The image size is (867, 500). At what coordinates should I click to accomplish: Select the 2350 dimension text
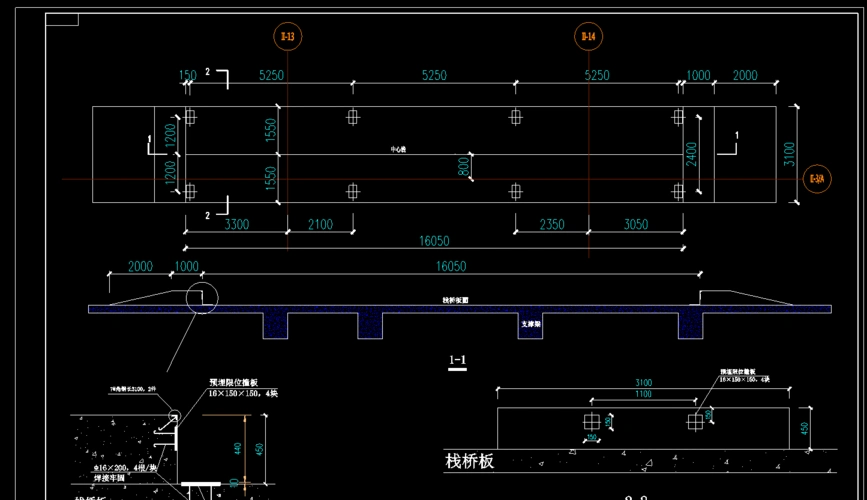(x=551, y=225)
